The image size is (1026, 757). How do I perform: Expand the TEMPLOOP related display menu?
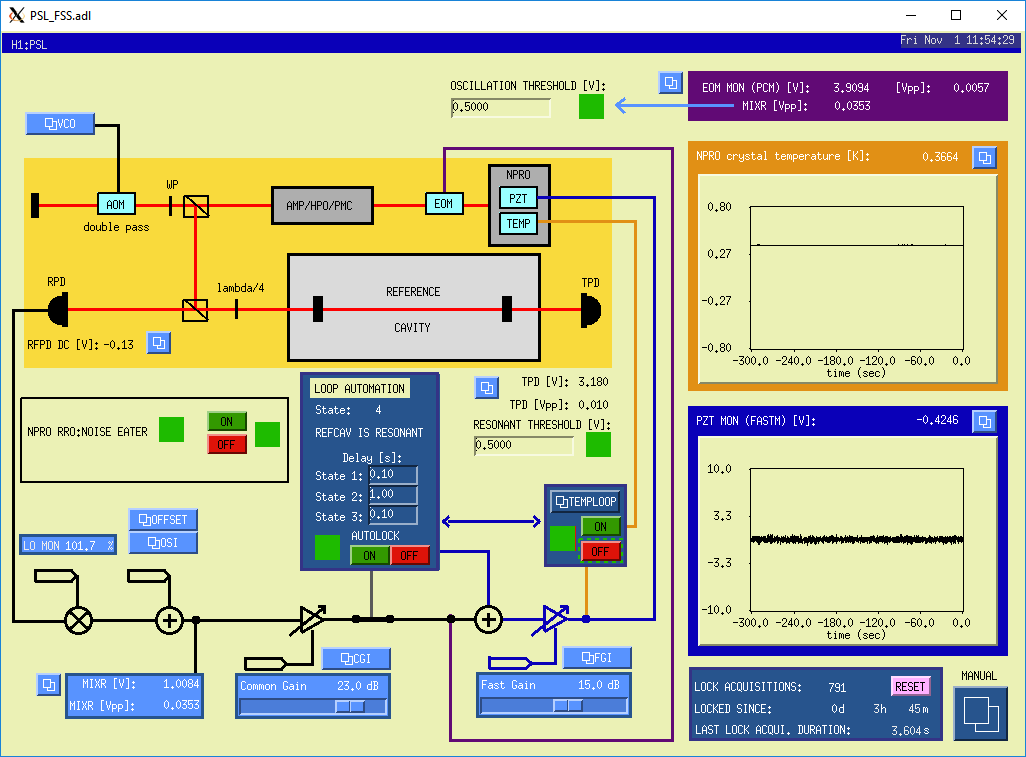coord(585,502)
